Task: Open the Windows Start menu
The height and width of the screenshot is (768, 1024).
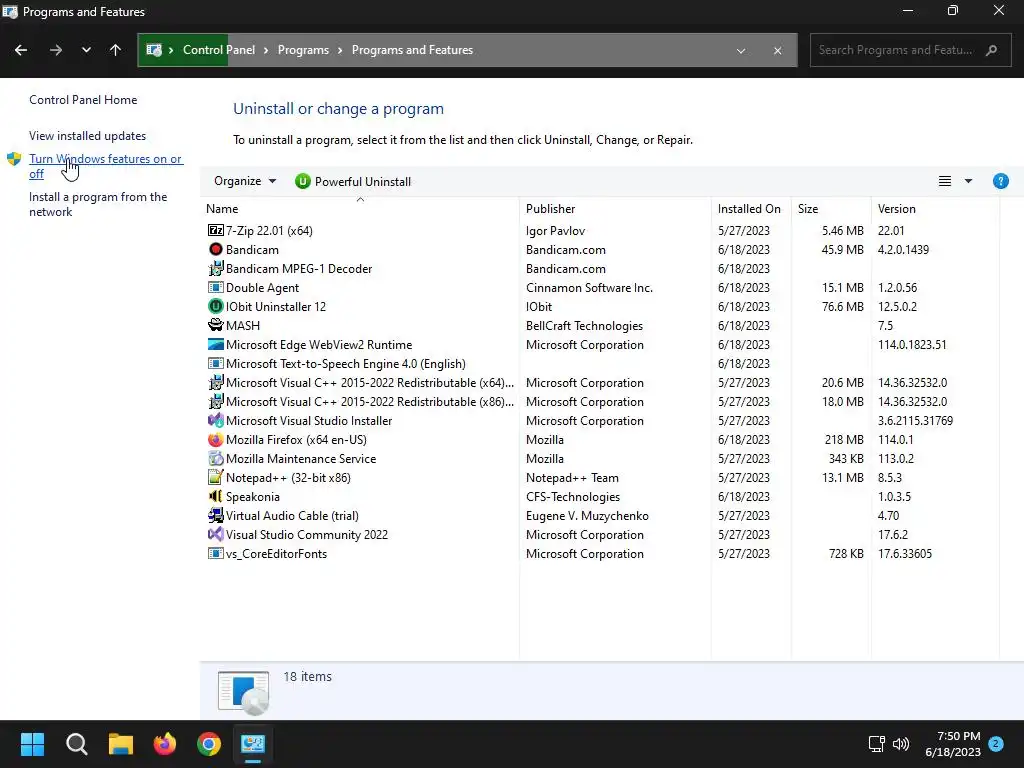Action: [x=32, y=744]
